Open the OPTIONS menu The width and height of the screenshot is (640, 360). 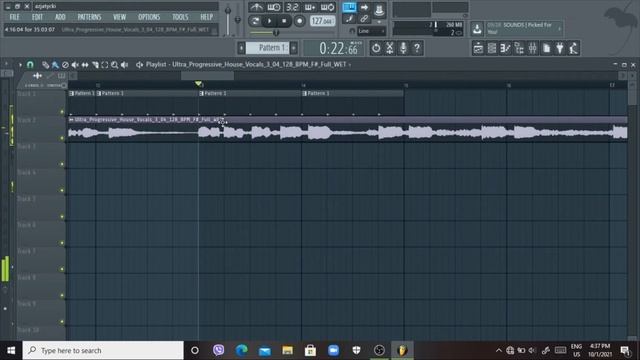point(149,17)
